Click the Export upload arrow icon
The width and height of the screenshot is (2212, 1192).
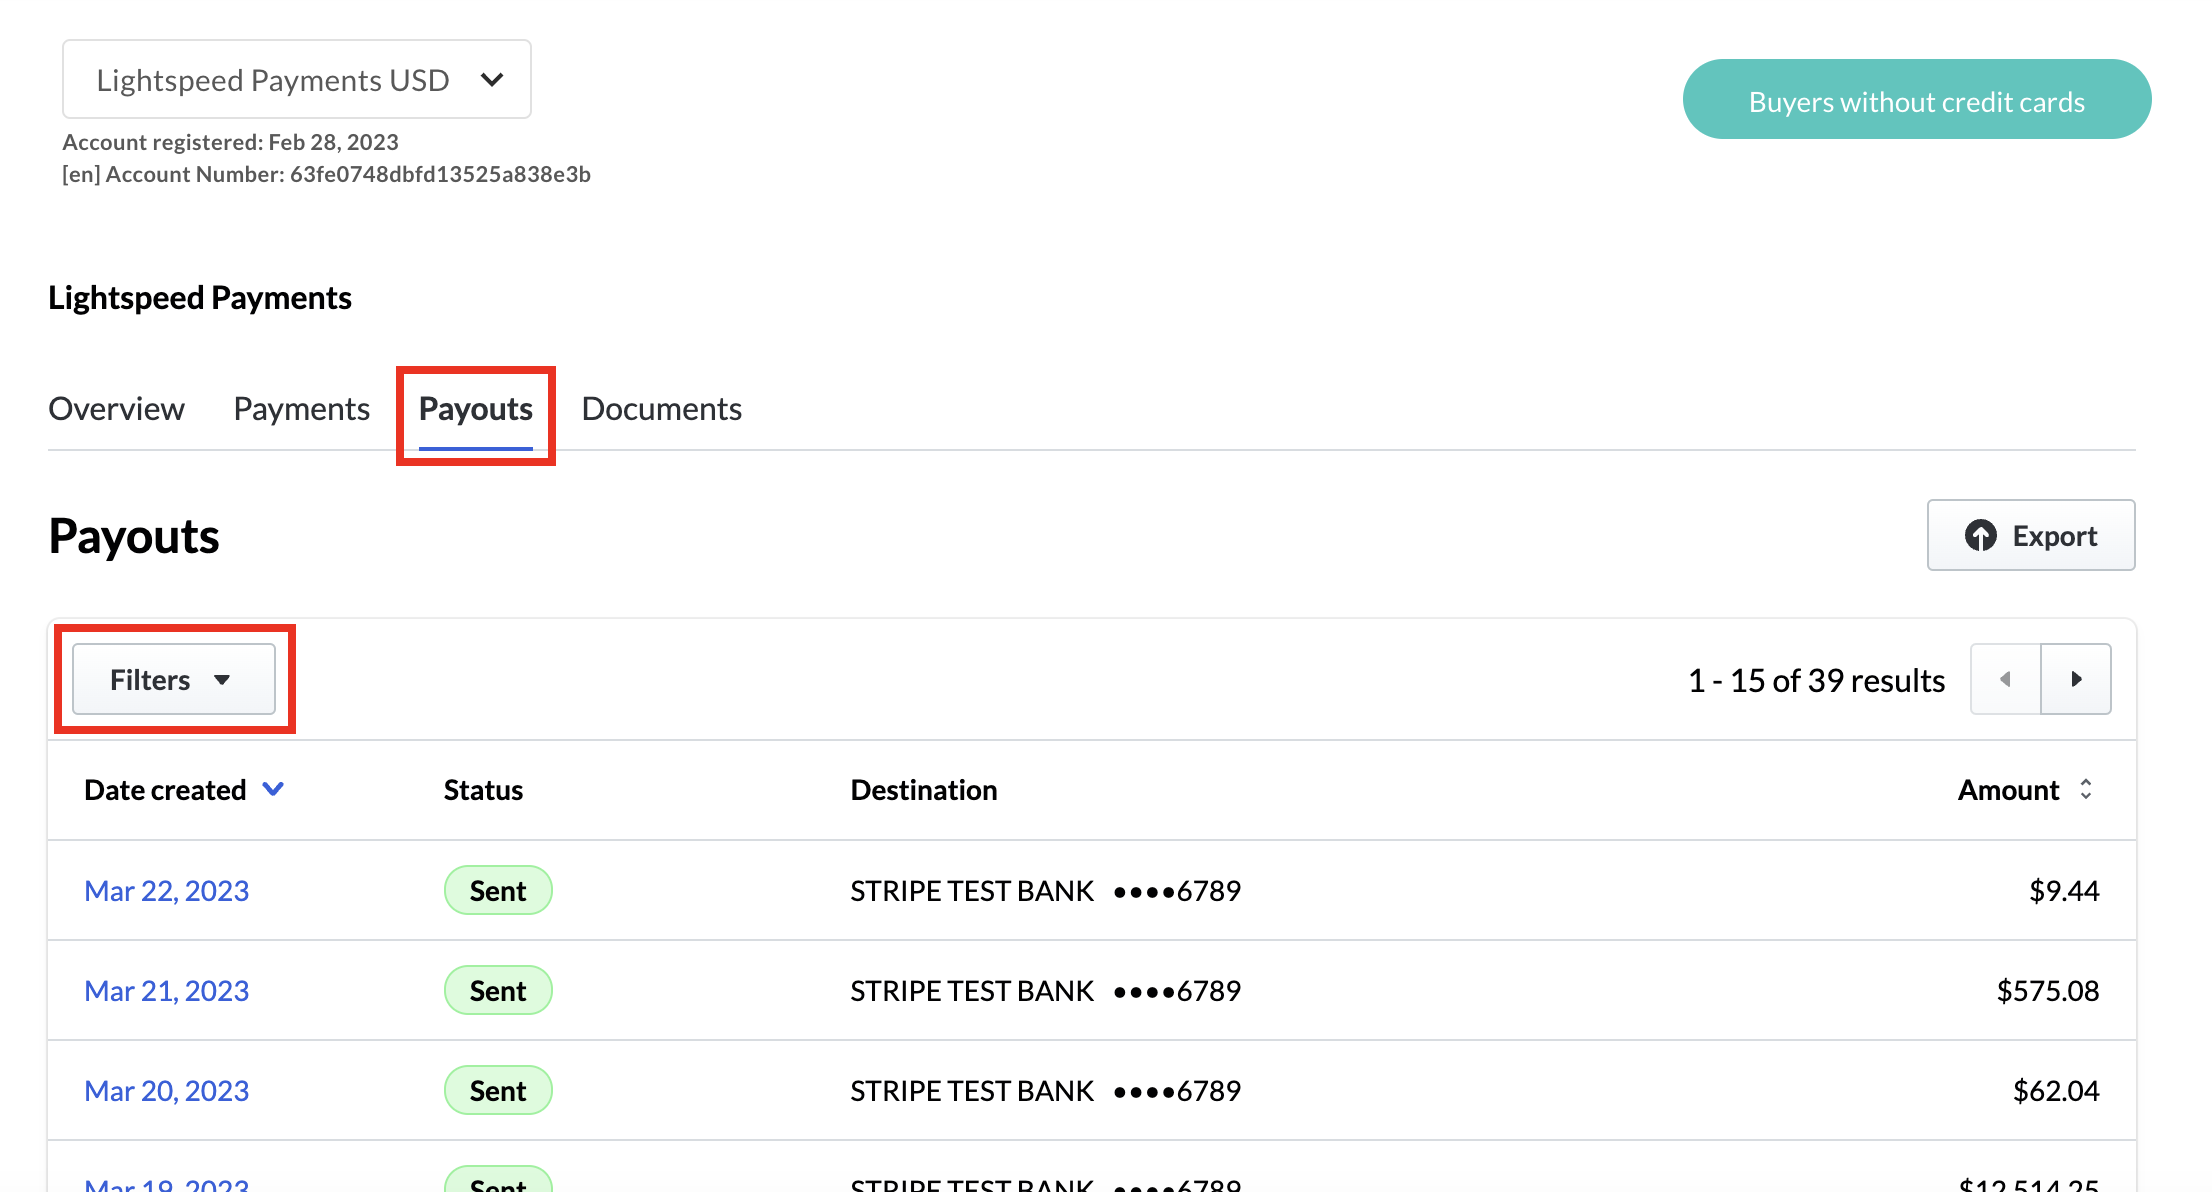pyautogui.click(x=1980, y=536)
